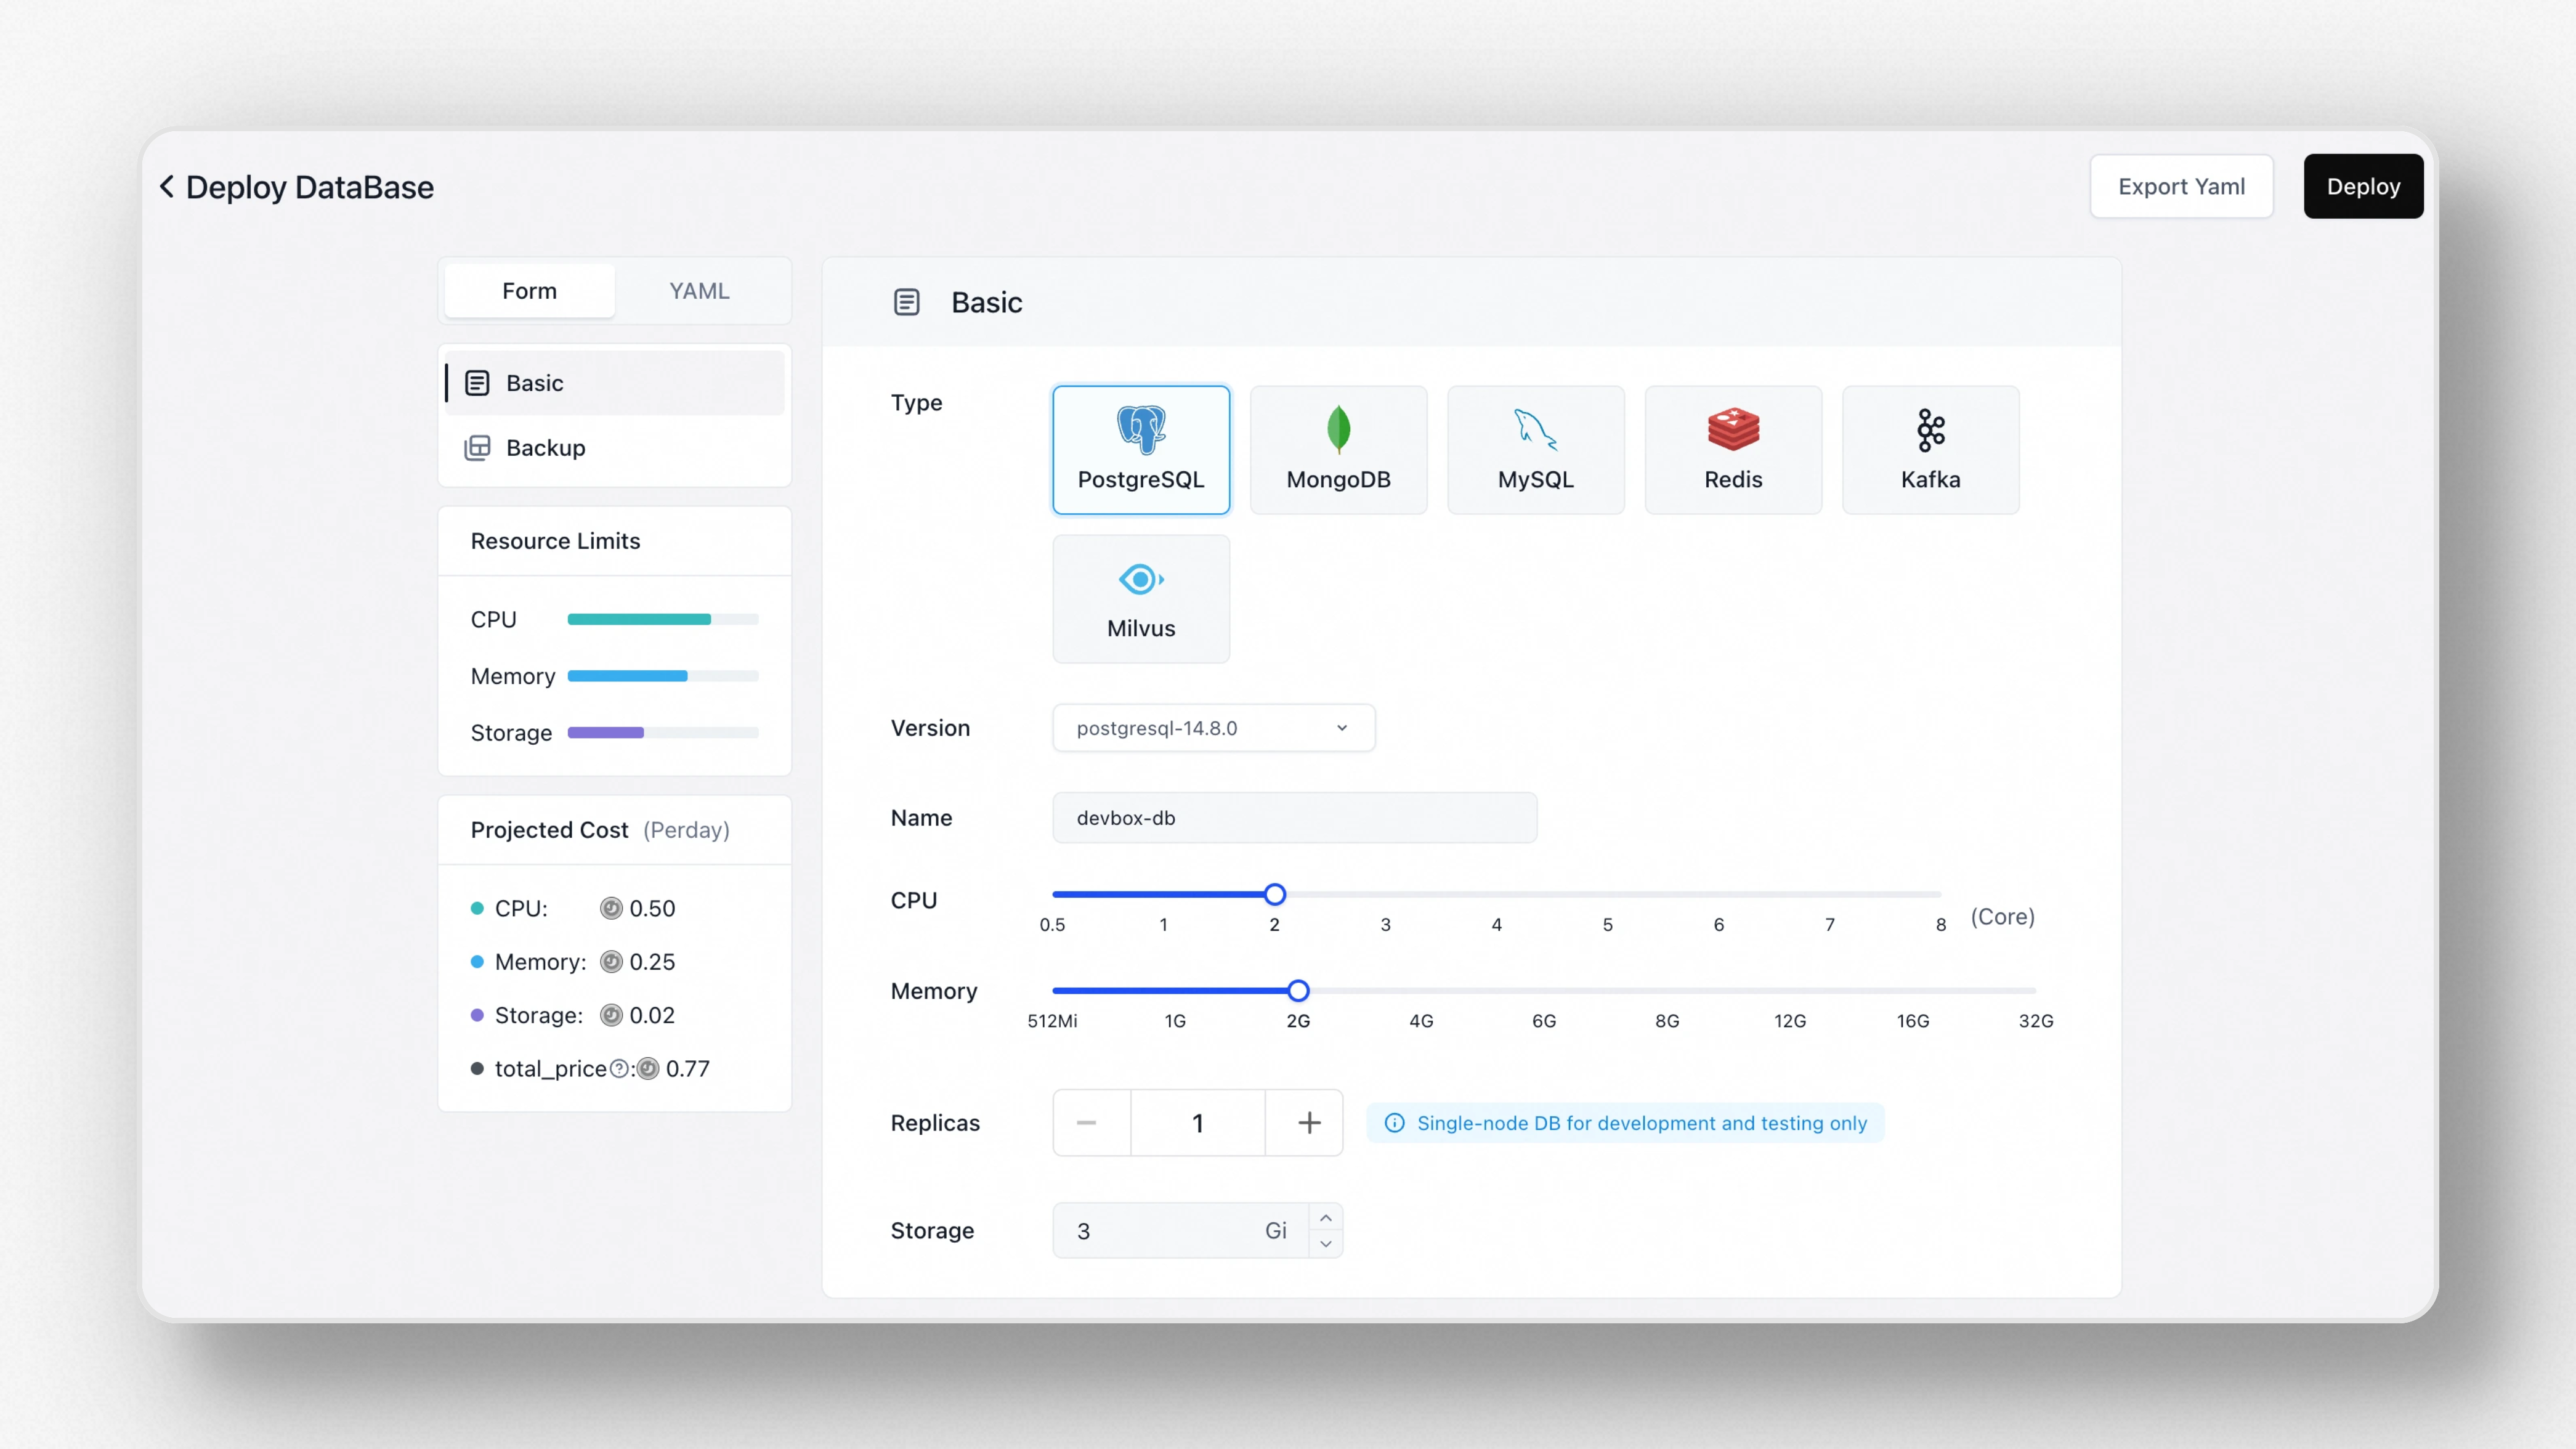Click the devbox-db name field

1293,817
